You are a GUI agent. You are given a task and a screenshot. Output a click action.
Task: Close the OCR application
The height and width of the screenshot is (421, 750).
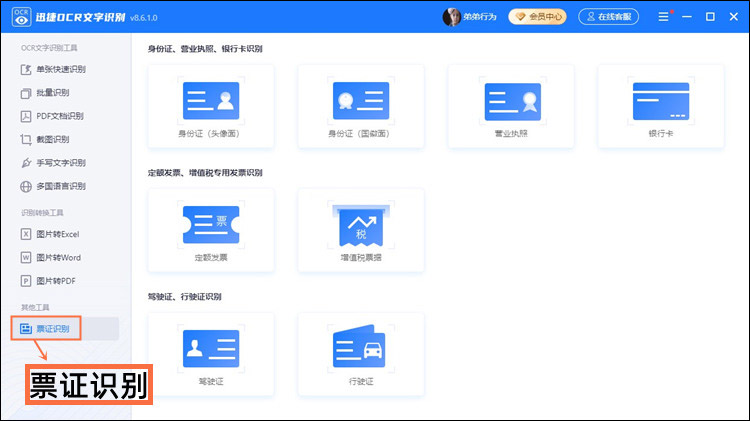(734, 17)
